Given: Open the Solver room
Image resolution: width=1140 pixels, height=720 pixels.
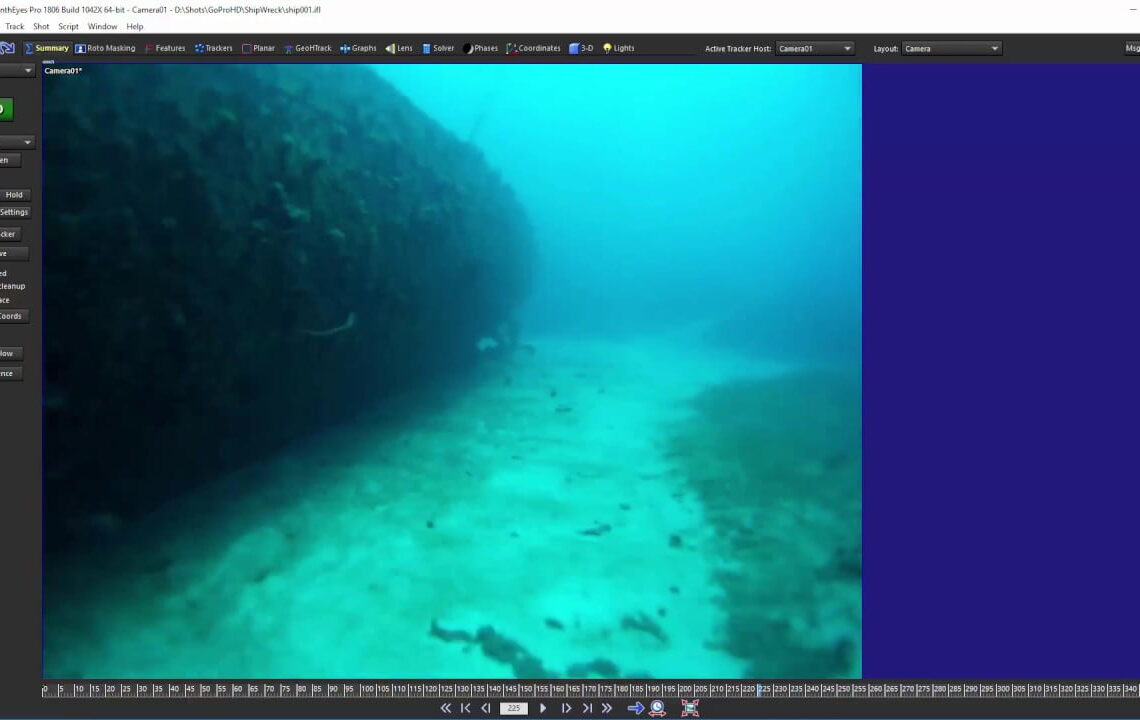Looking at the screenshot, I should click(x=438, y=48).
